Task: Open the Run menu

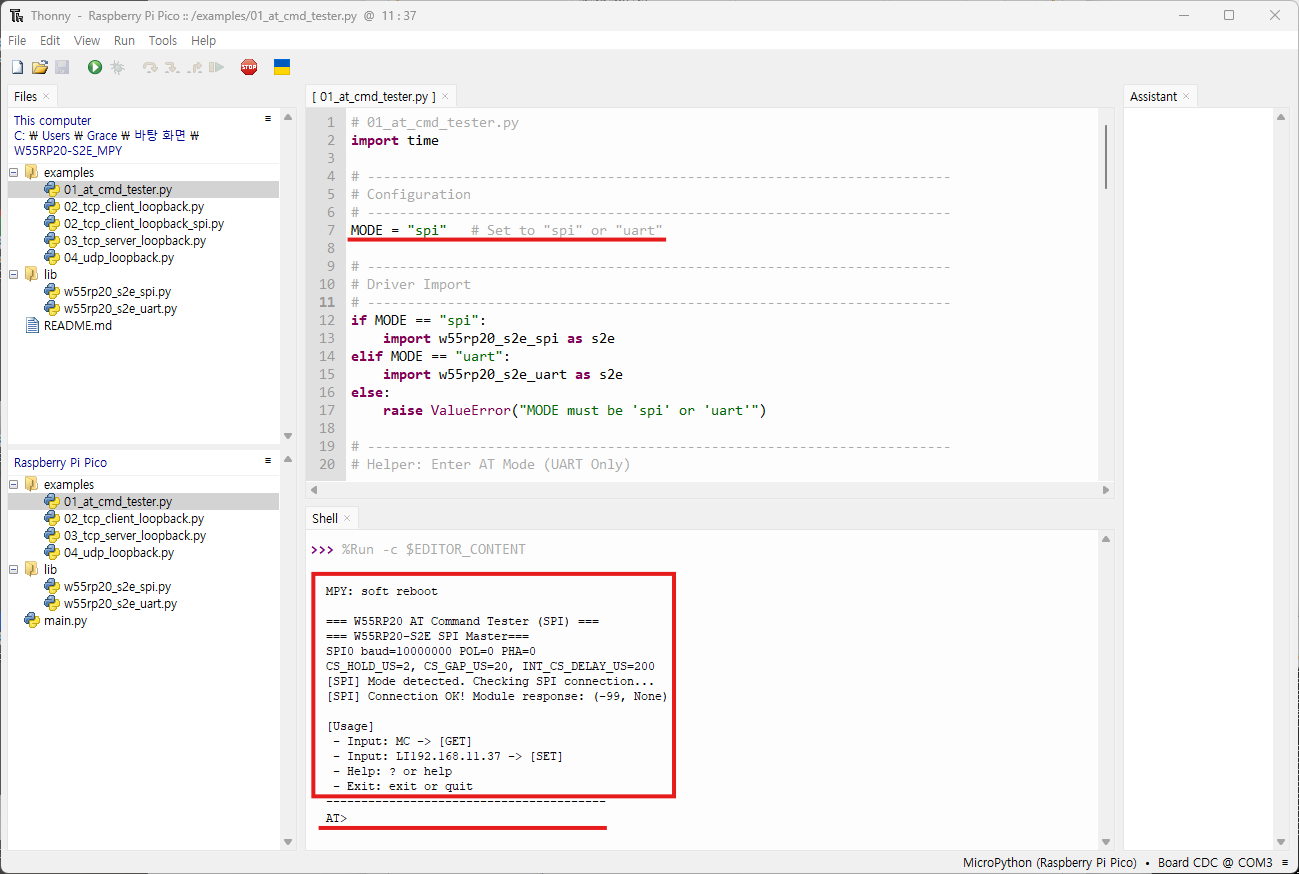Action: tap(124, 41)
